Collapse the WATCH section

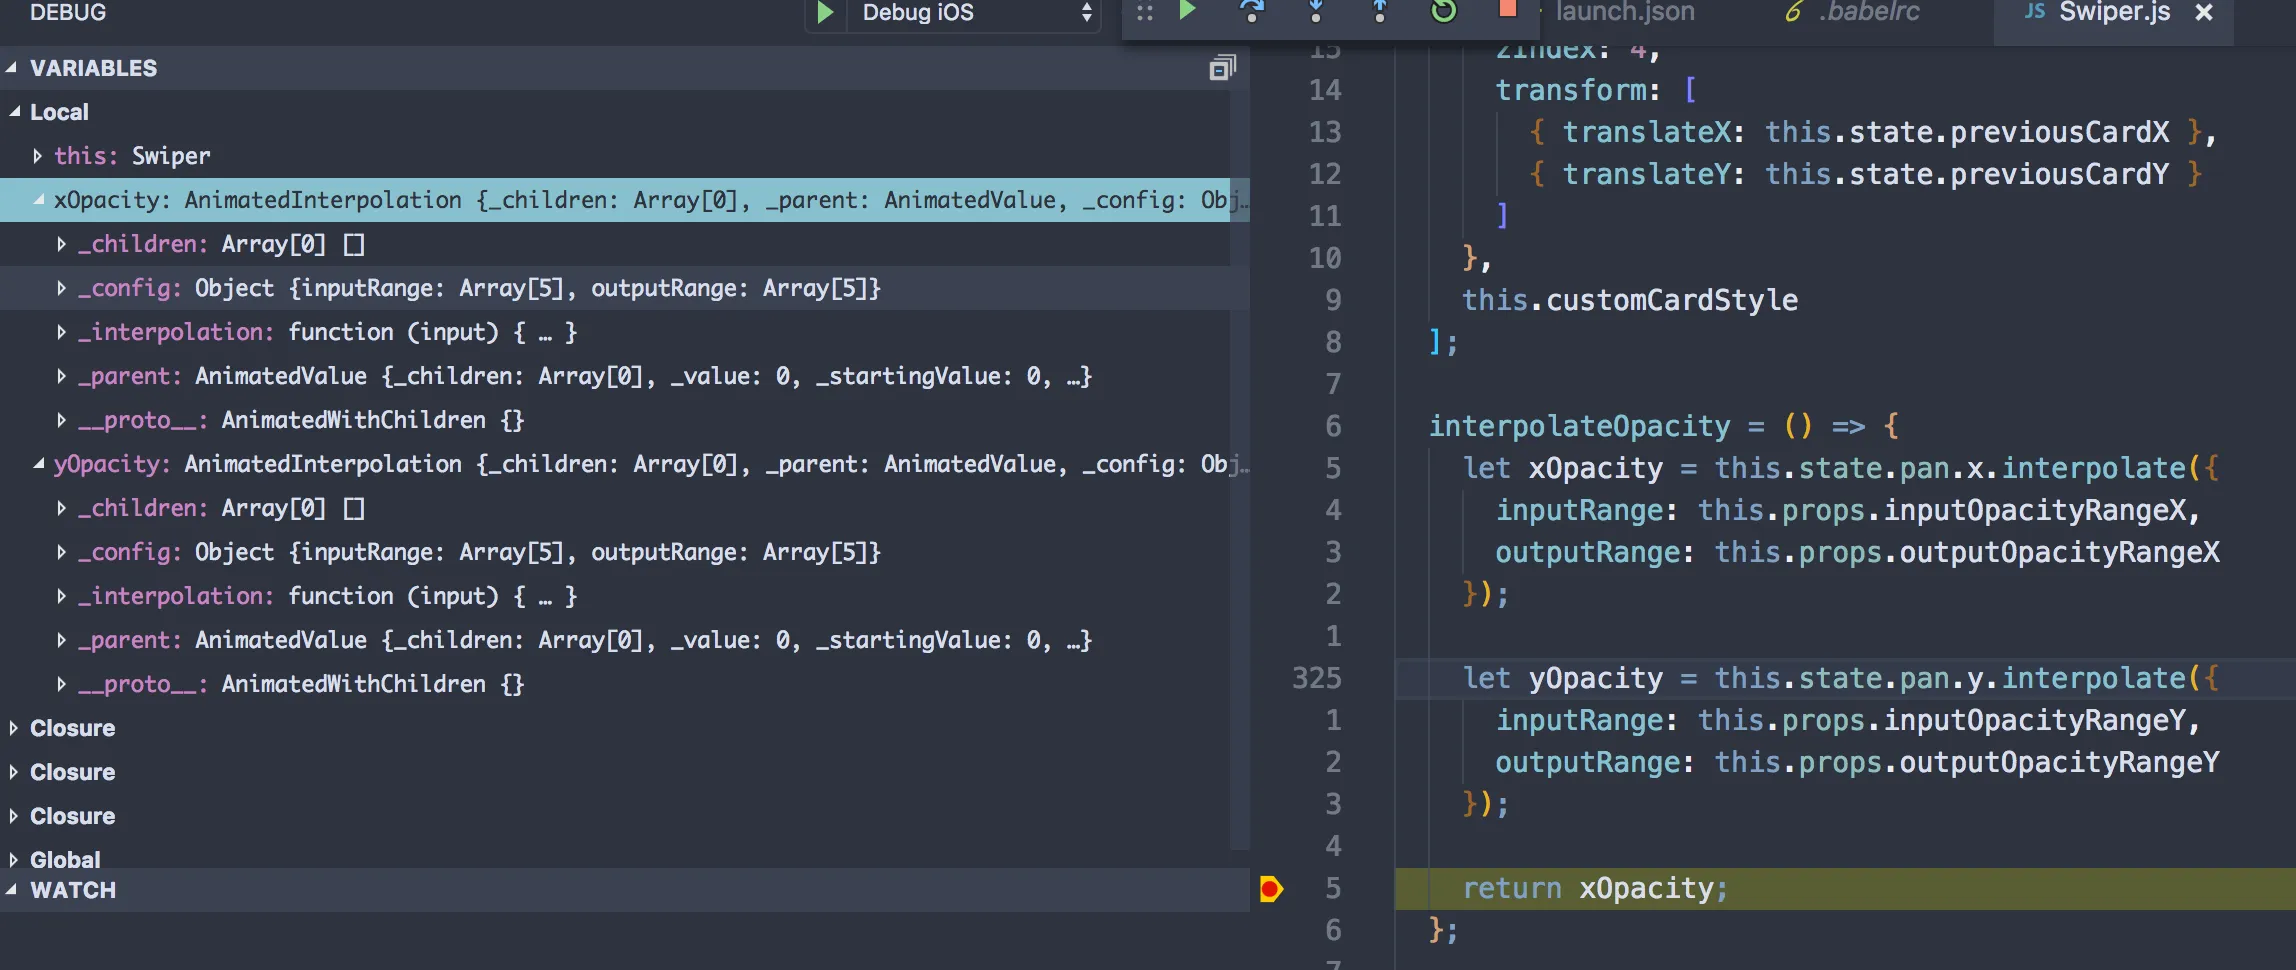pyautogui.click(x=11, y=890)
